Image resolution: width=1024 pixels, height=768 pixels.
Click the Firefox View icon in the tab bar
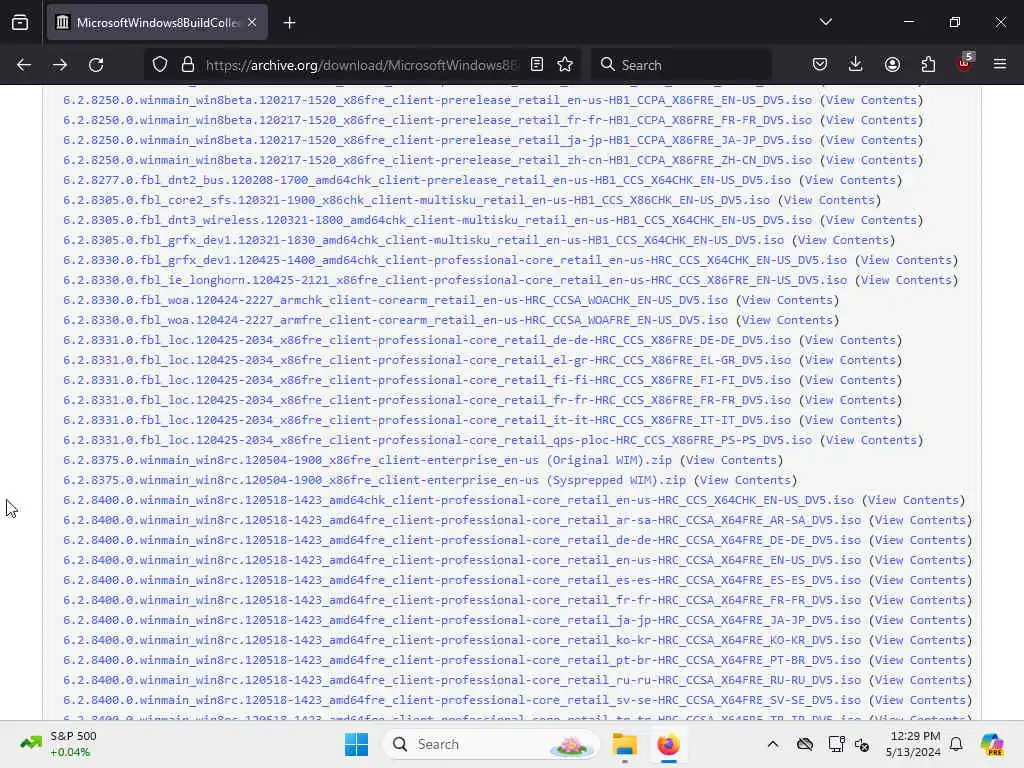20,22
